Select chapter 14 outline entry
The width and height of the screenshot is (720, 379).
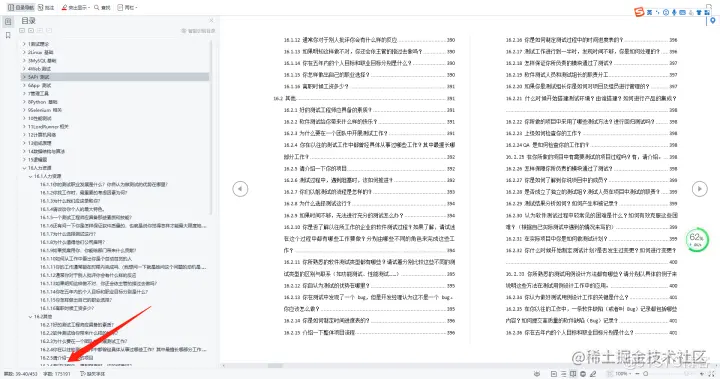tap(46, 152)
